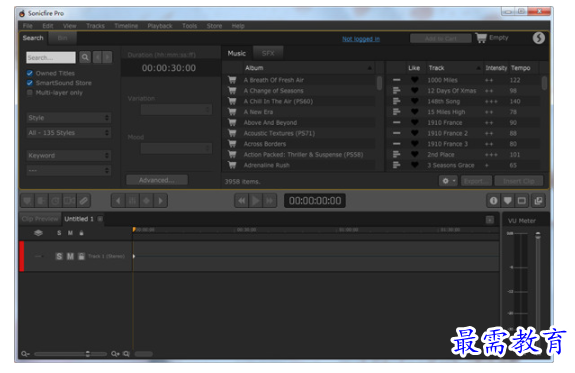Click the duplicate windows icon
This screenshot has width=575, height=373.
click(538, 201)
